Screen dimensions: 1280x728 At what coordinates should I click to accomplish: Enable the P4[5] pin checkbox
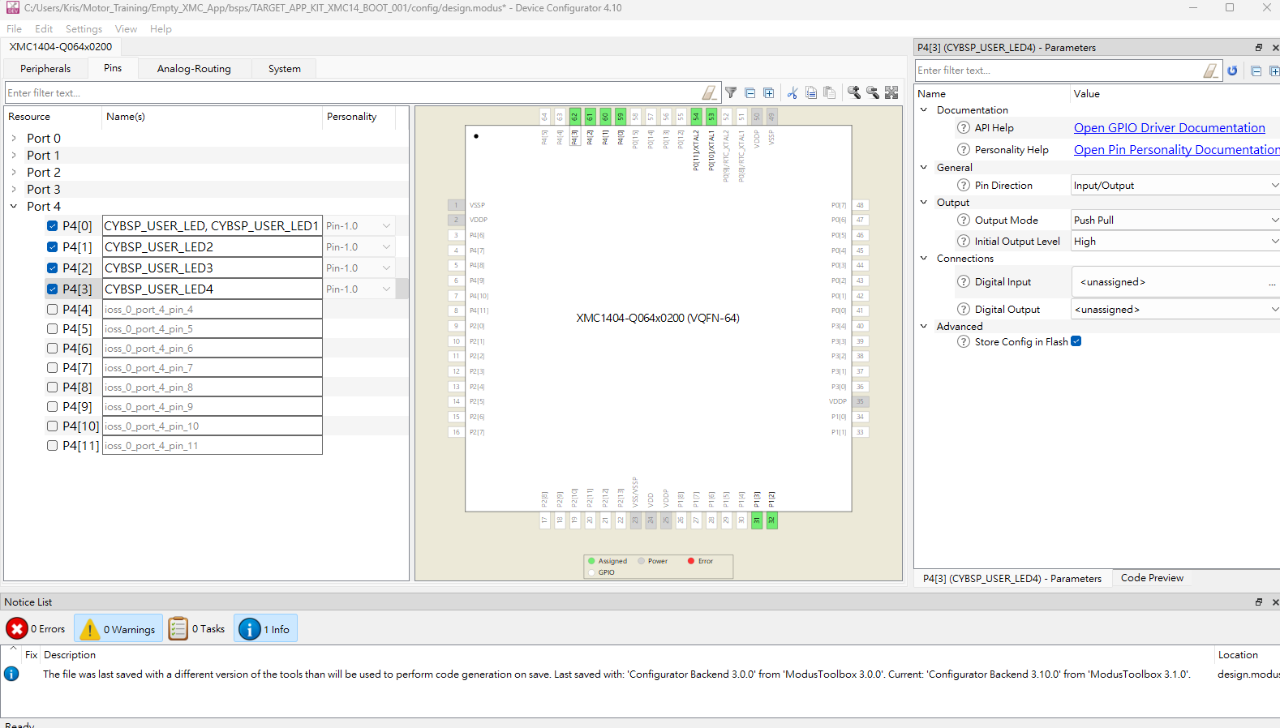point(52,329)
